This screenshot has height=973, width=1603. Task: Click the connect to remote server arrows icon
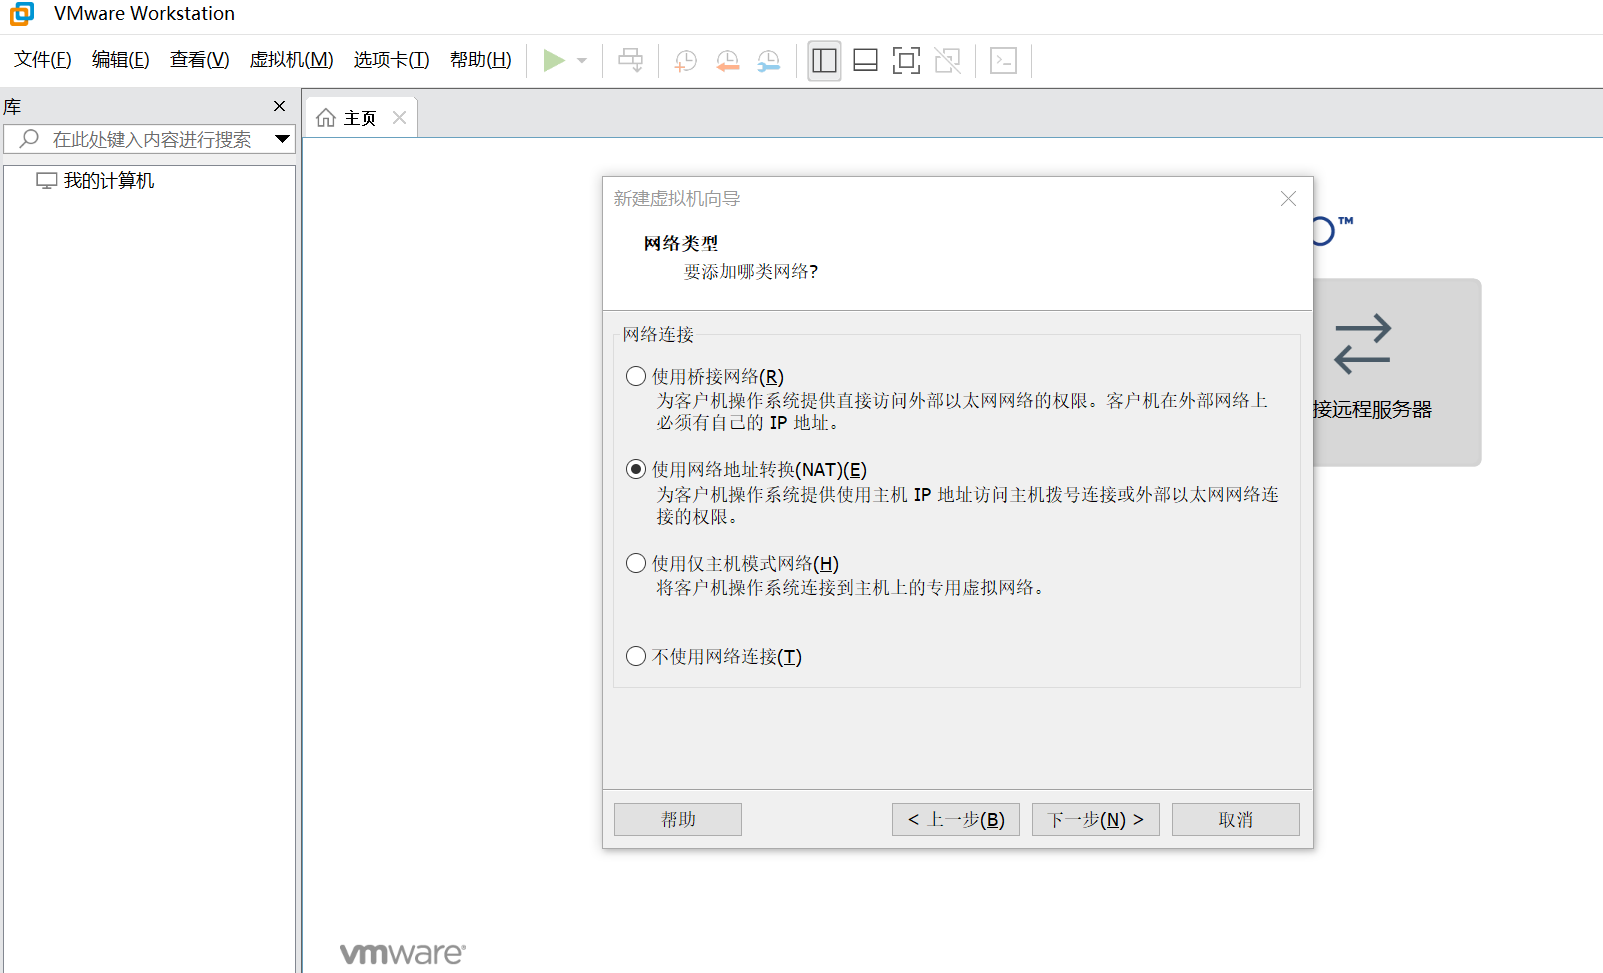click(1362, 344)
